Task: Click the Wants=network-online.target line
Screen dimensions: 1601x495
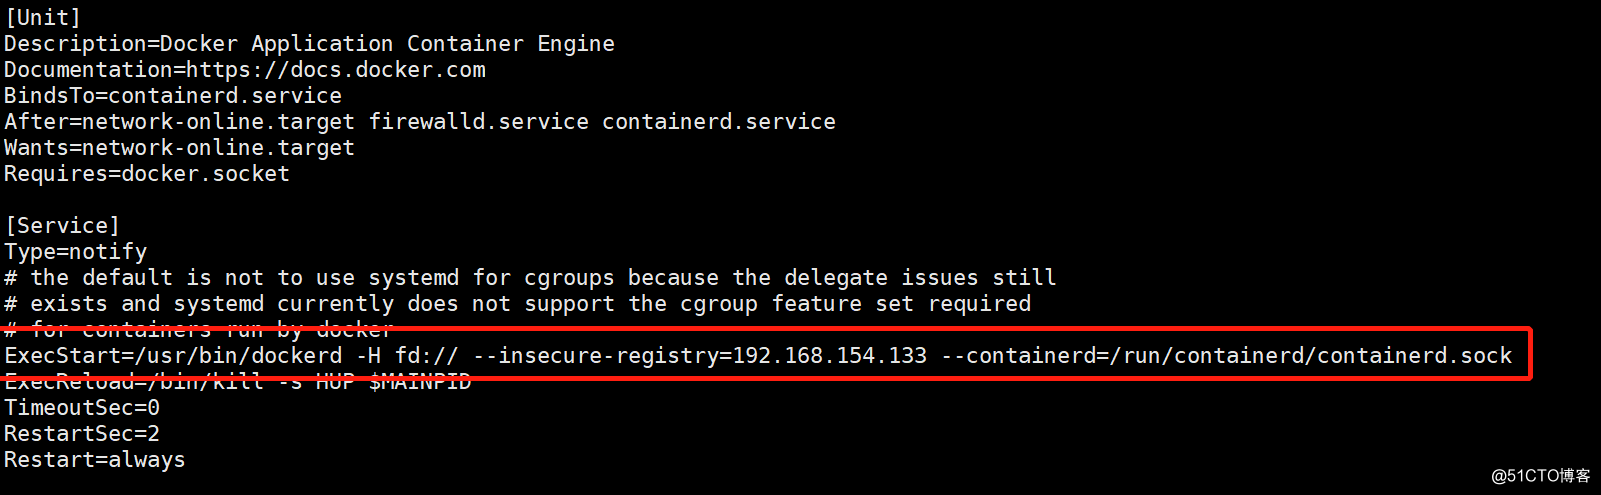Action: click(179, 147)
